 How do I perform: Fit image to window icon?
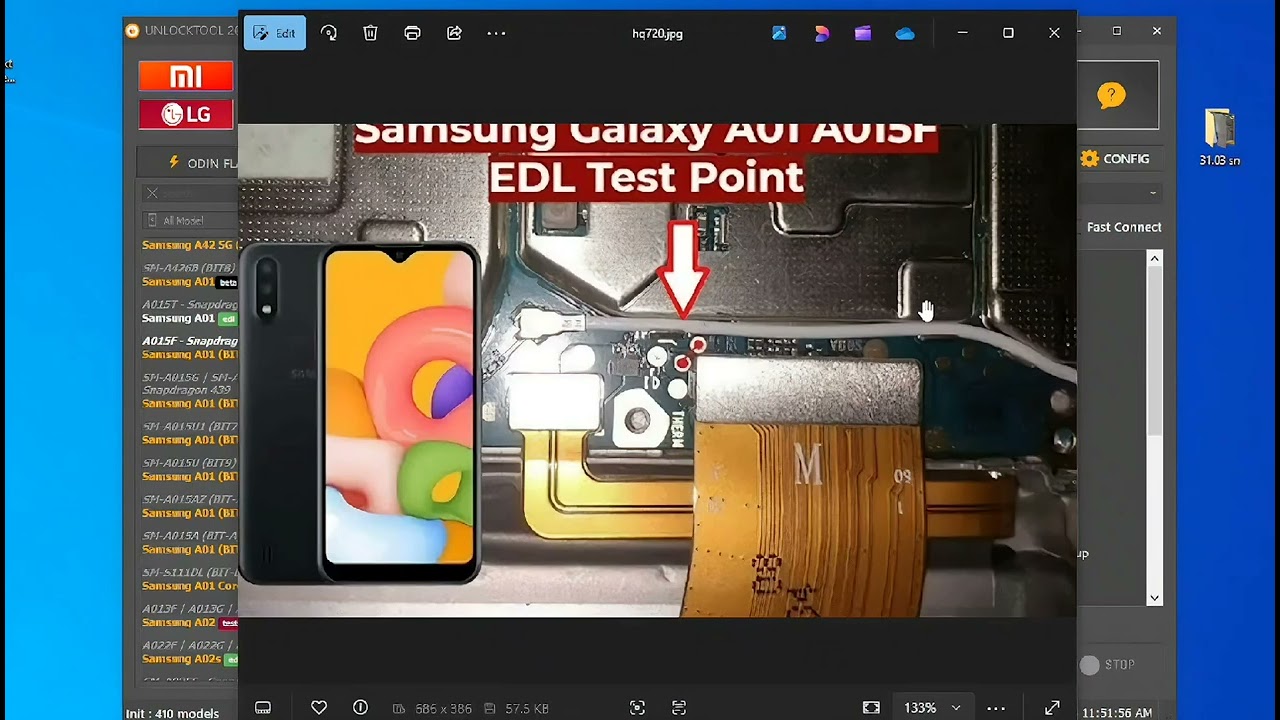click(x=871, y=707)
